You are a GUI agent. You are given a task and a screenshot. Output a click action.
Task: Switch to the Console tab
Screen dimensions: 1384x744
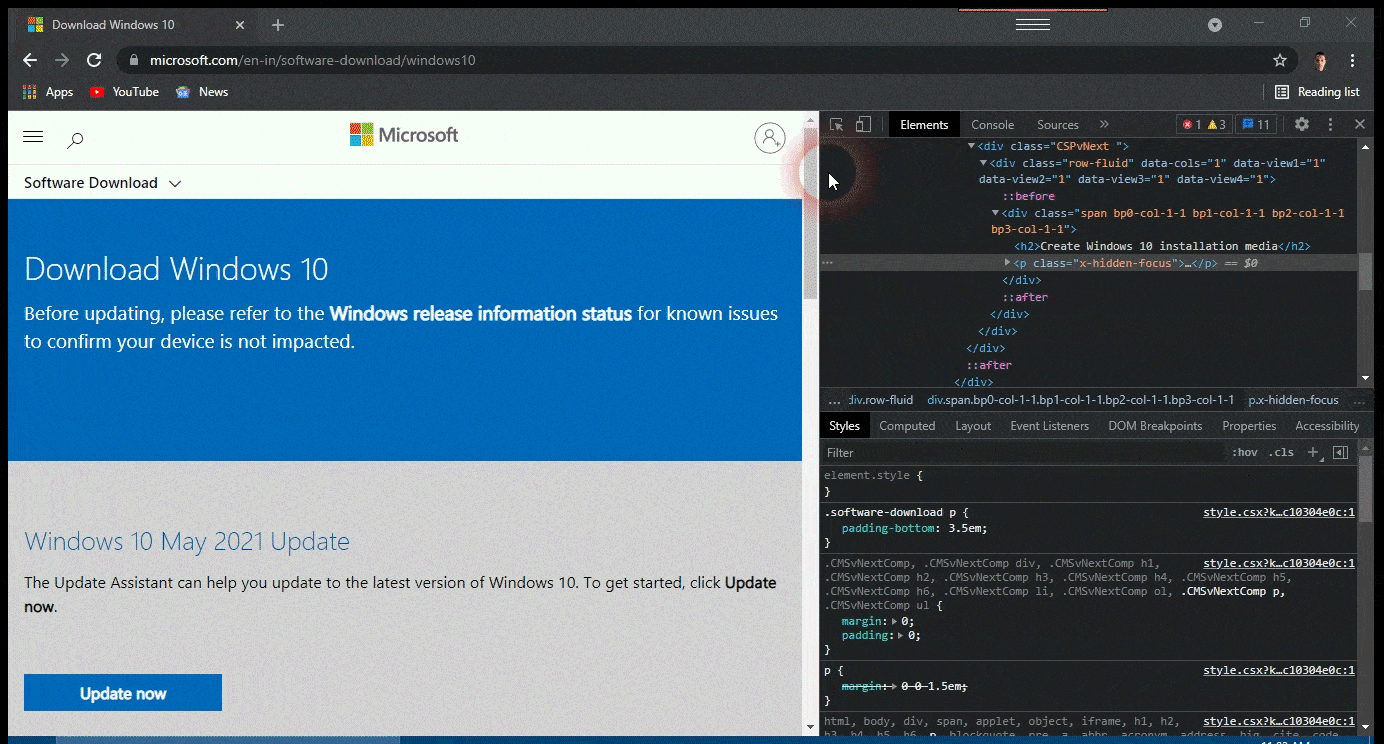tap(993, 125)
